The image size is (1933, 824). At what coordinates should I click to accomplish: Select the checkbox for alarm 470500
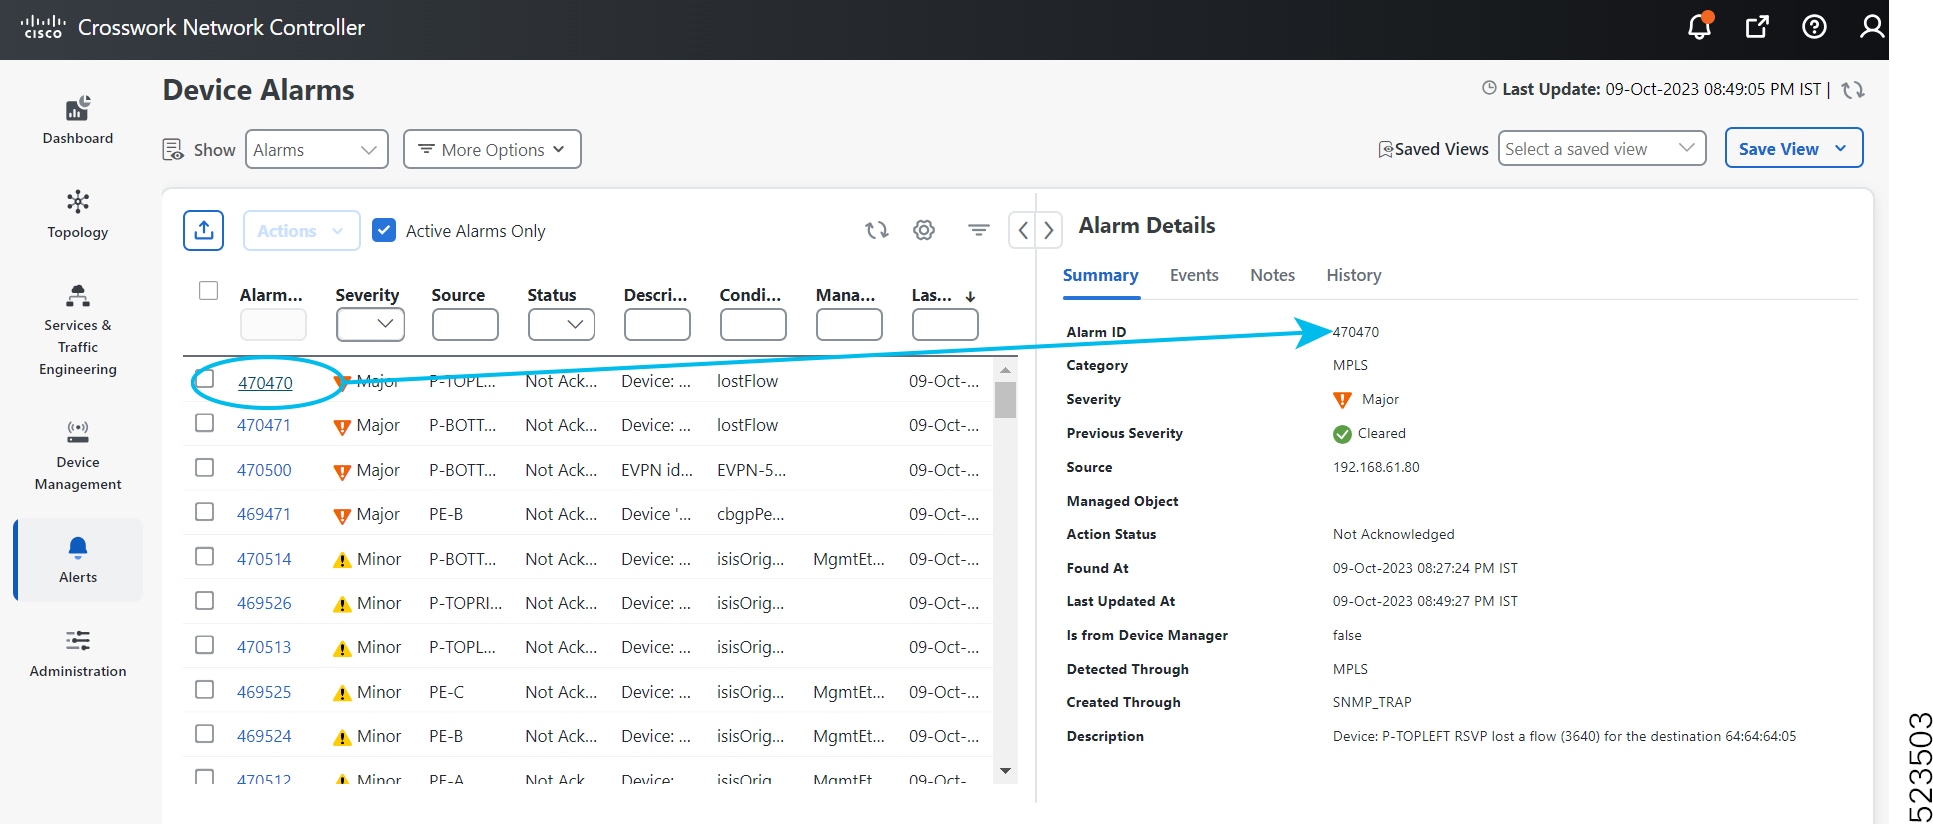coord(205,468)
